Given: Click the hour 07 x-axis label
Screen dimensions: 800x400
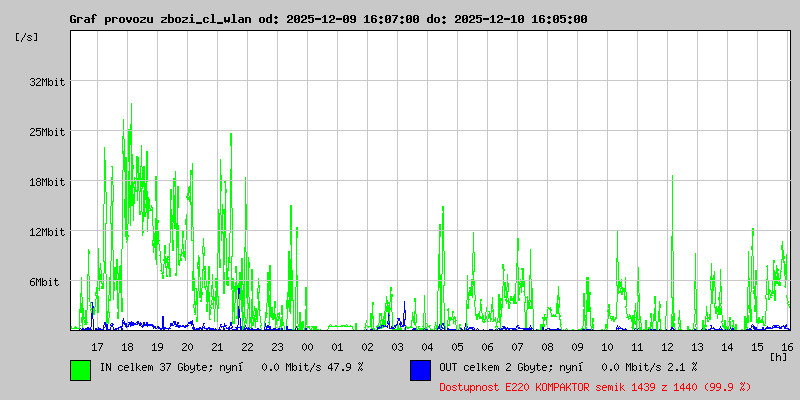Looking at the screenshot, I should pyautogui.click(x=517, y=347).
